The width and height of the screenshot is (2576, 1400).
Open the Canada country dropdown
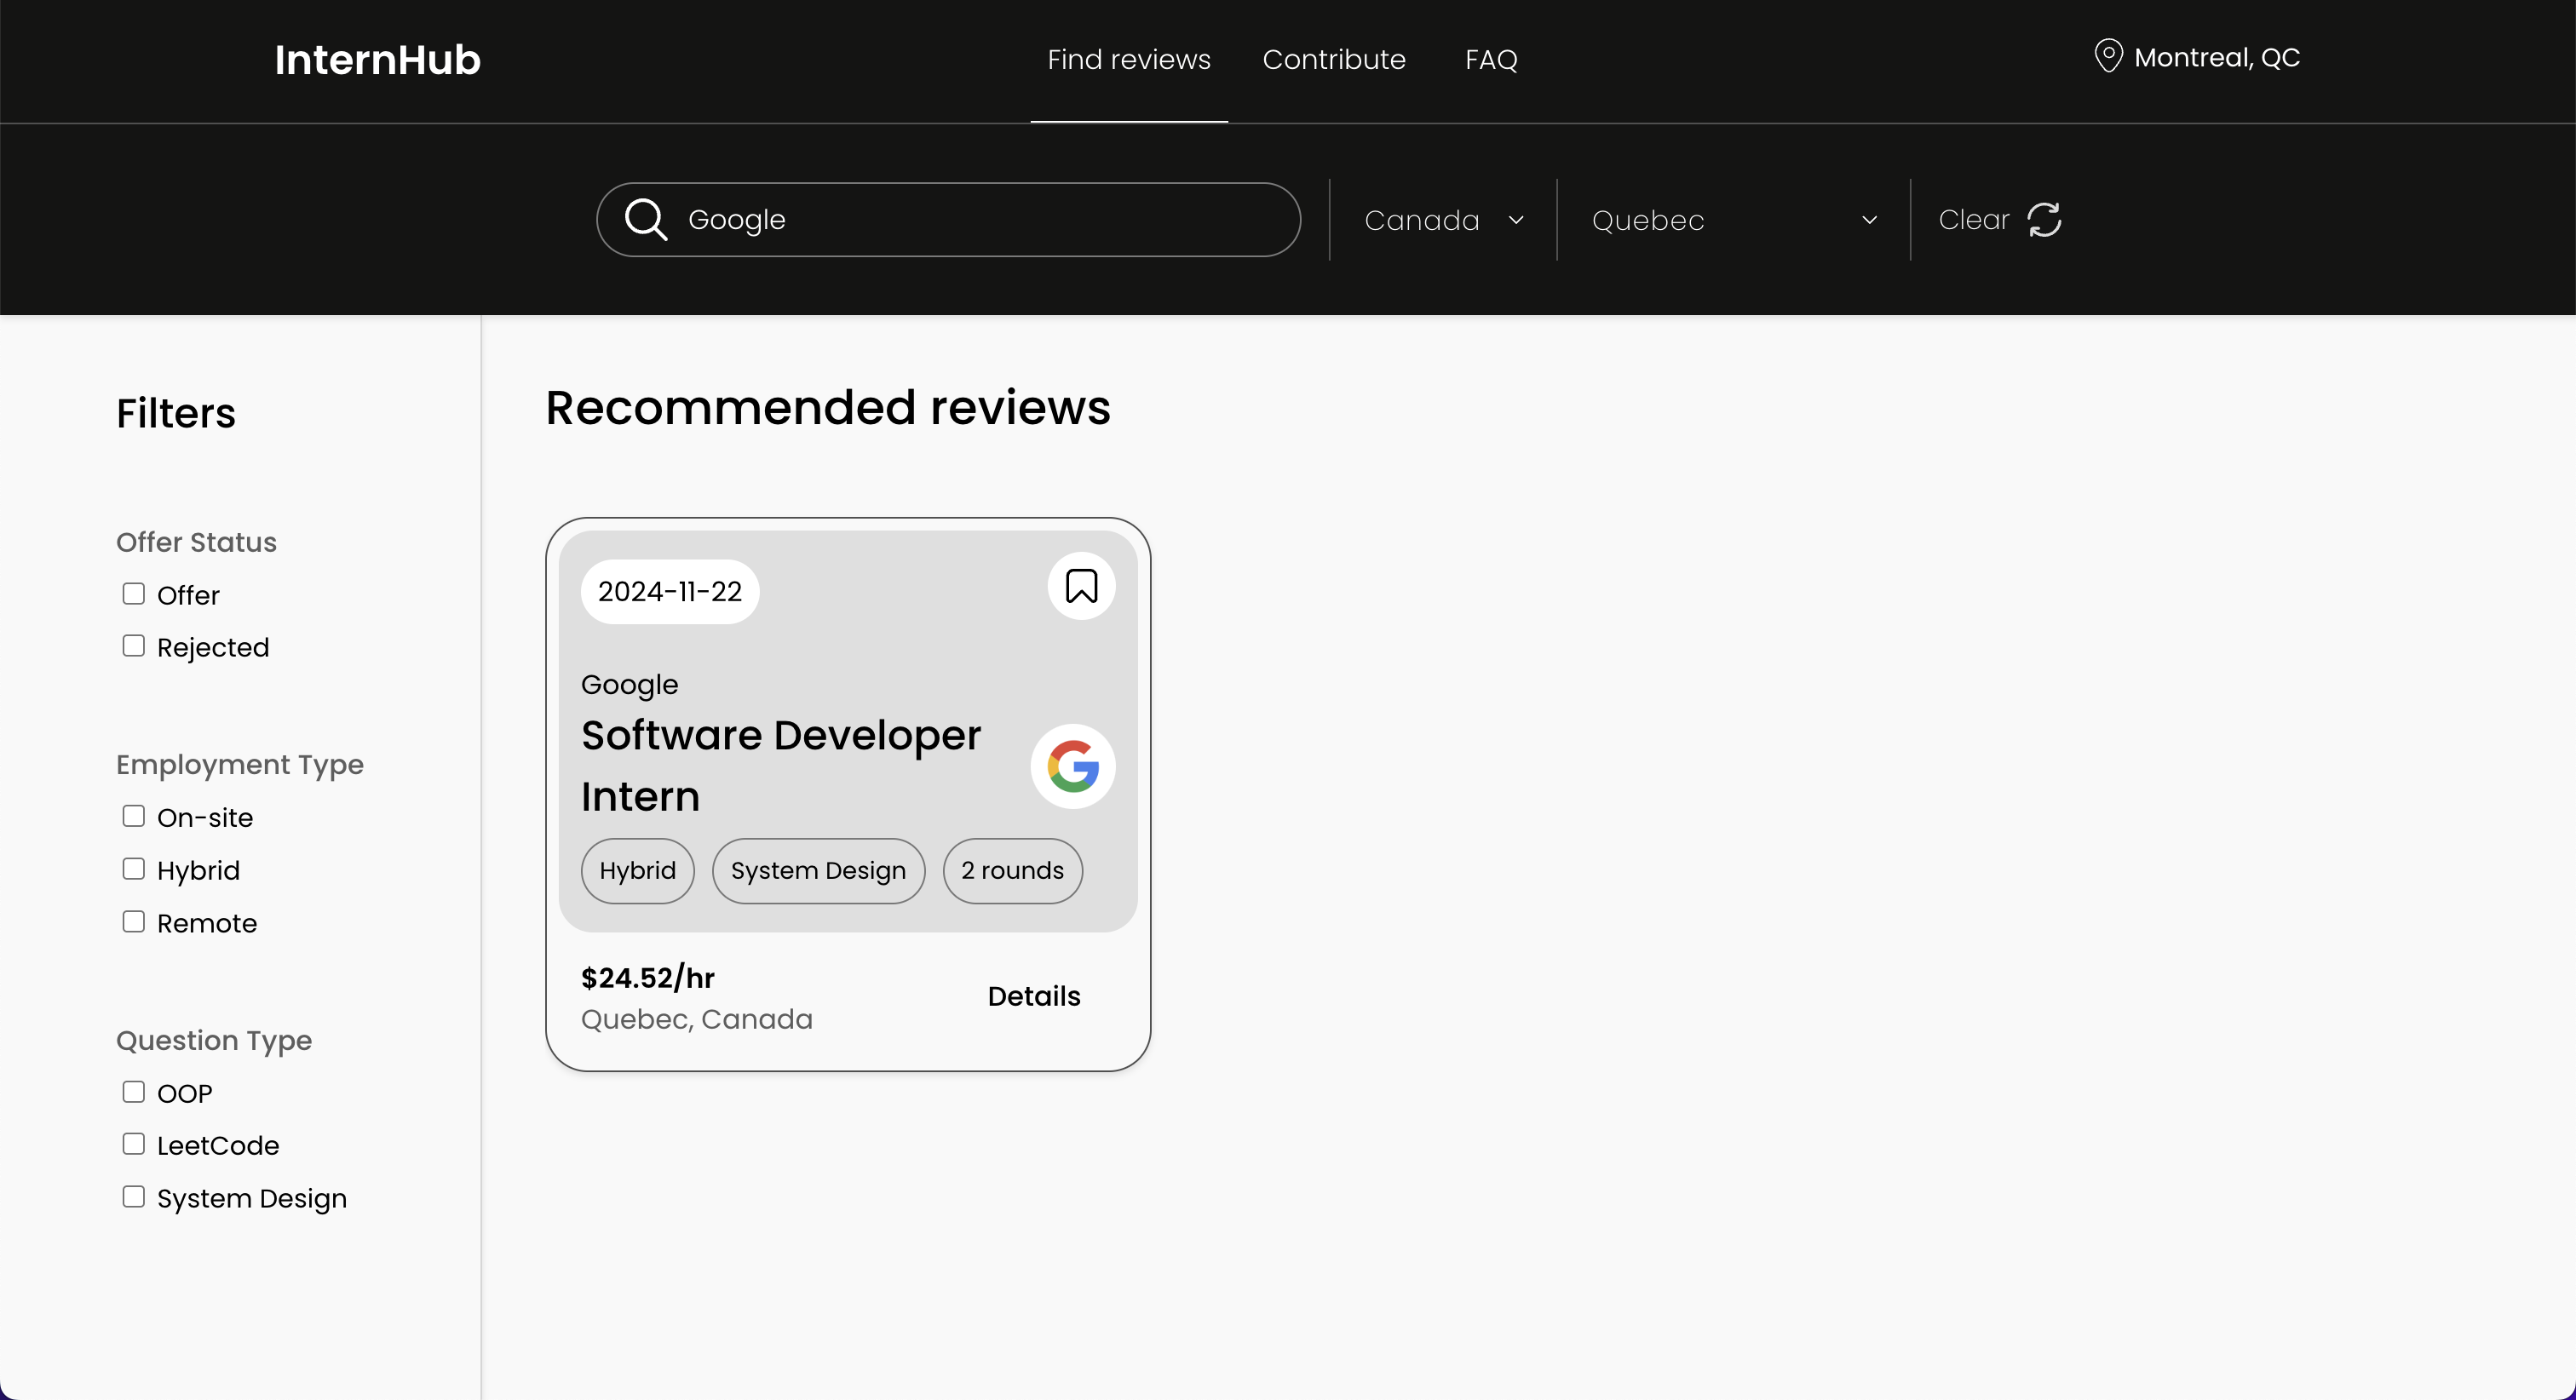[1443, 220]
